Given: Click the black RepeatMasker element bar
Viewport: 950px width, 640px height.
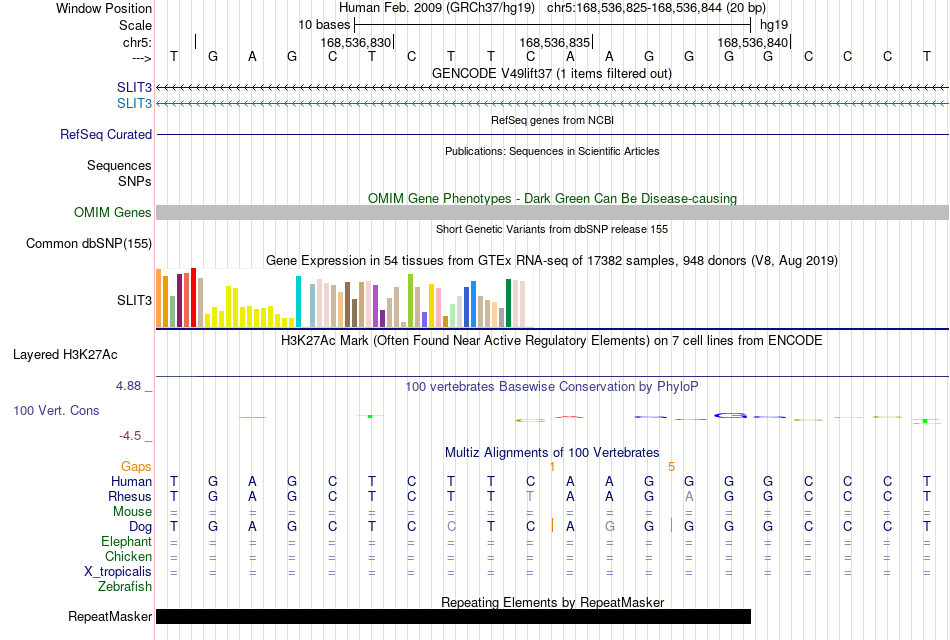Looking at the screenshot, I should coord(453,616).
